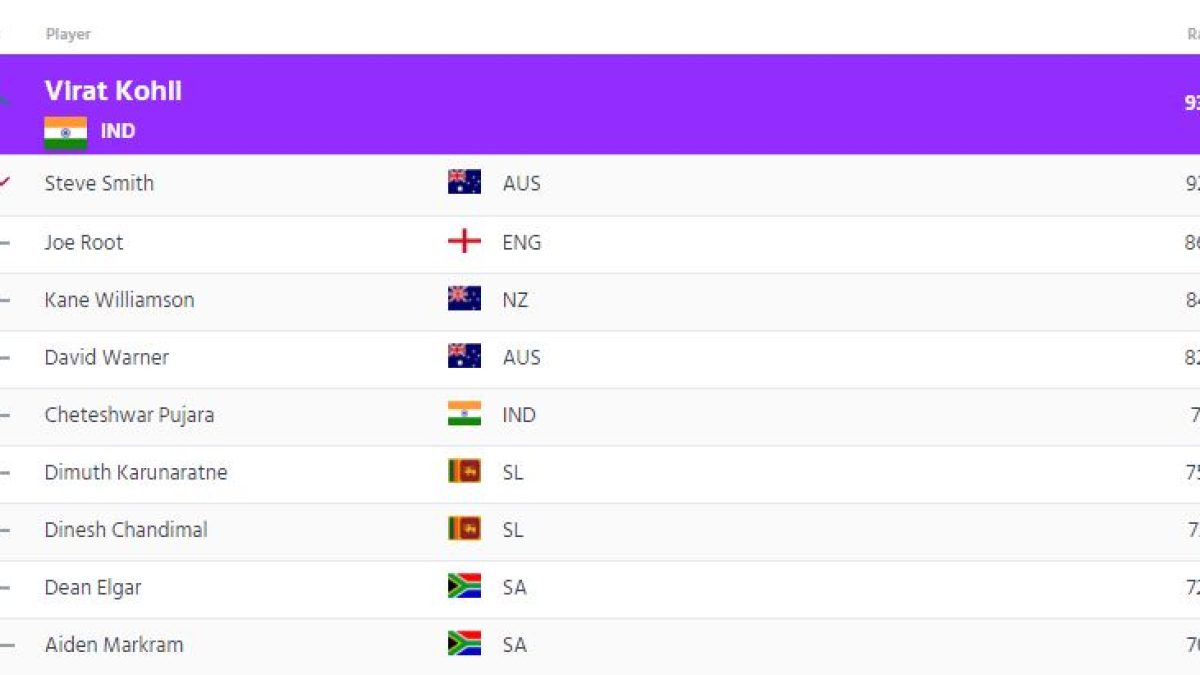Click India flag in Cheteshwar Pujara row
The image size is (1200, 675).
coord(464,414)
